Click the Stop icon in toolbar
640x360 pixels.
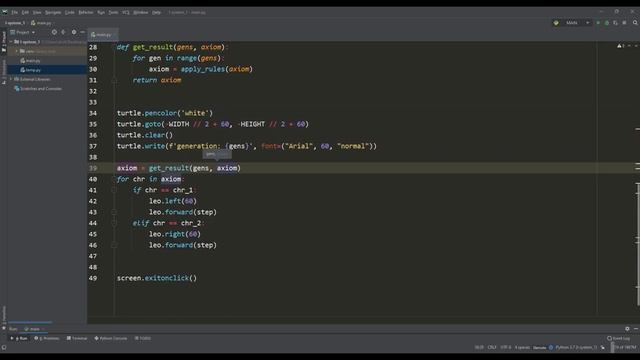[624, 23]
